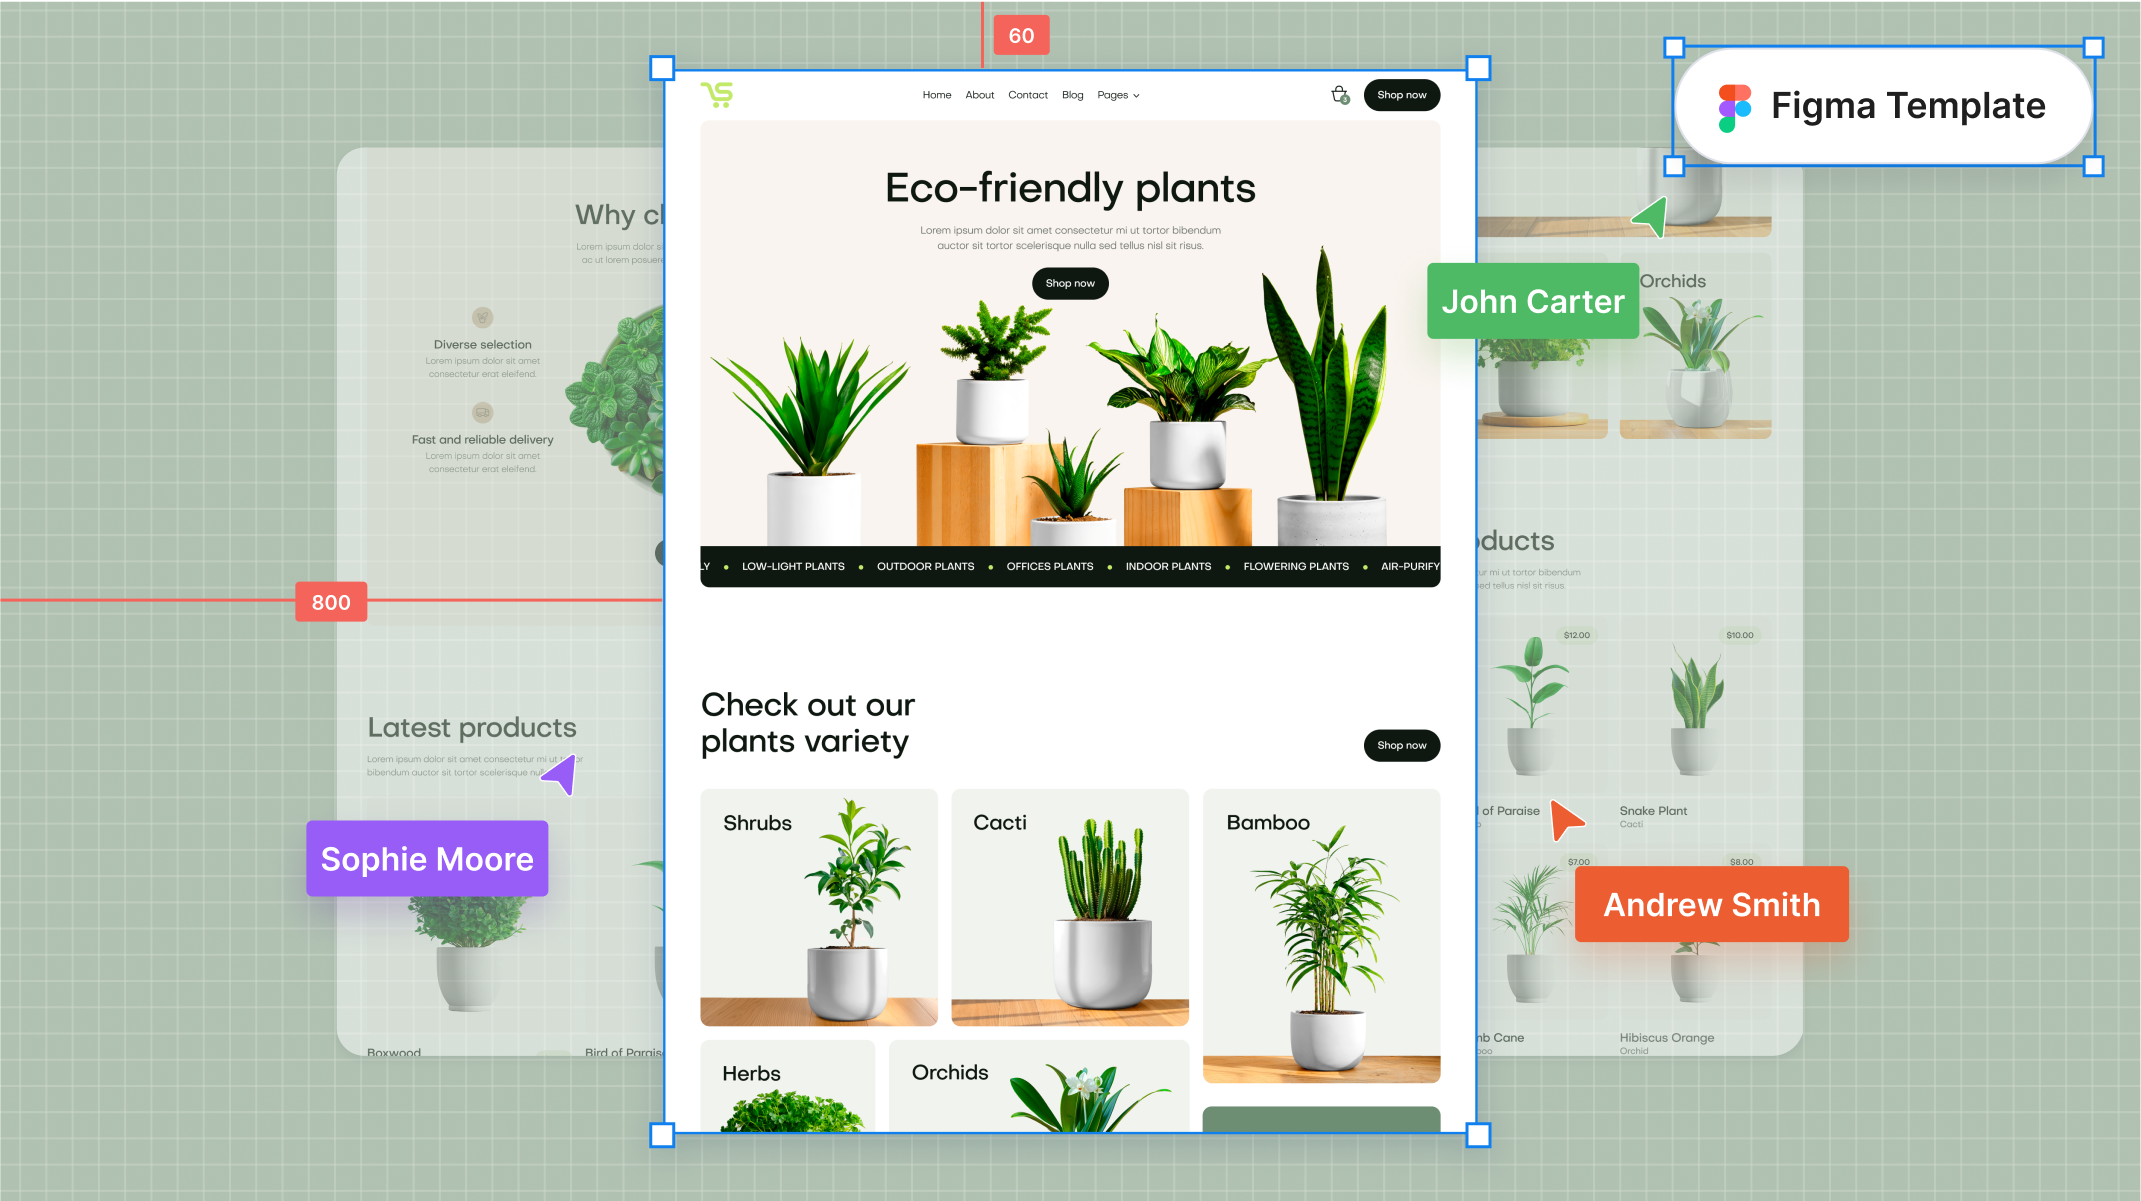Click the measurement marker showing 800
Image resolution: width=2141 pixels, height=1201 pixels.
(x=329, y=601)
